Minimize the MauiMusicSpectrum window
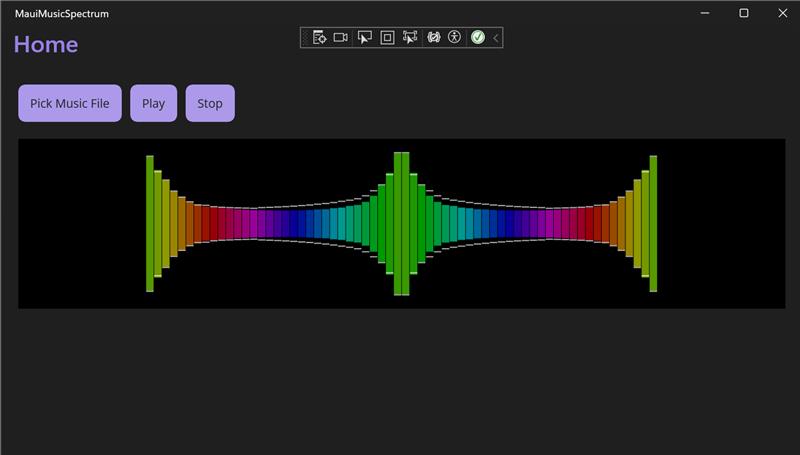Image resolution: width=800 pixels, height=455 pixels. 705,13
